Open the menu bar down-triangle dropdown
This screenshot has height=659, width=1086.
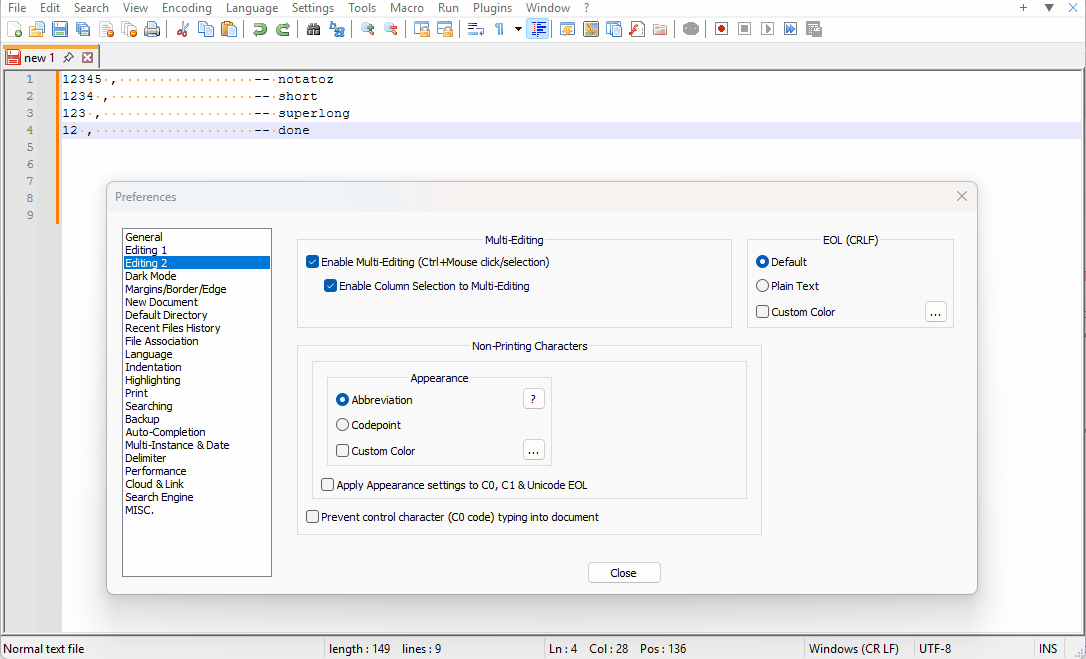point(1049,8)
